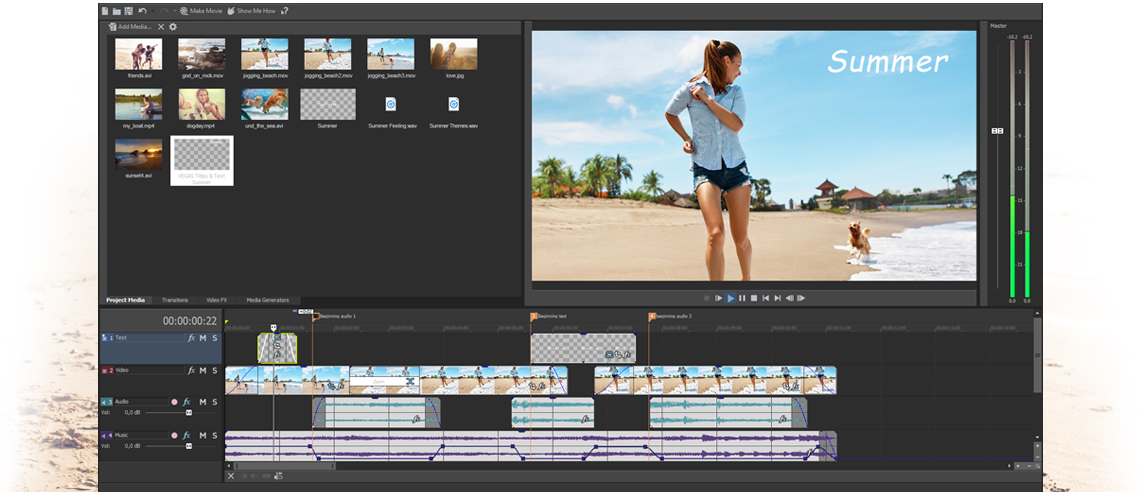
Task: Open track FX for the Music track
Action: click(186, 435)
